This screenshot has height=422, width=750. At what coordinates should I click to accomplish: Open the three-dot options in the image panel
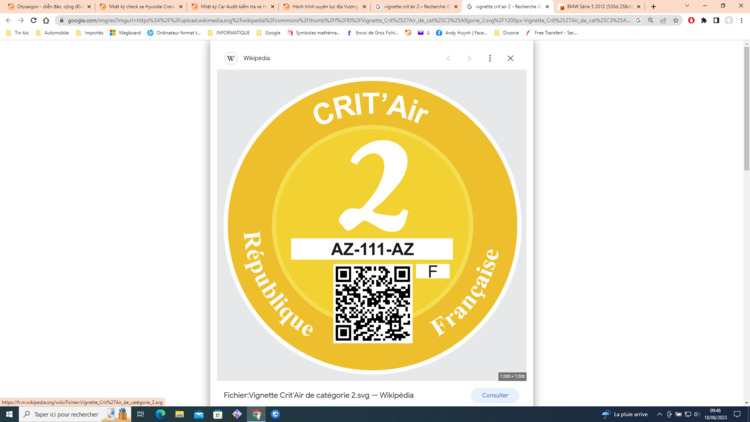(490, 58)
